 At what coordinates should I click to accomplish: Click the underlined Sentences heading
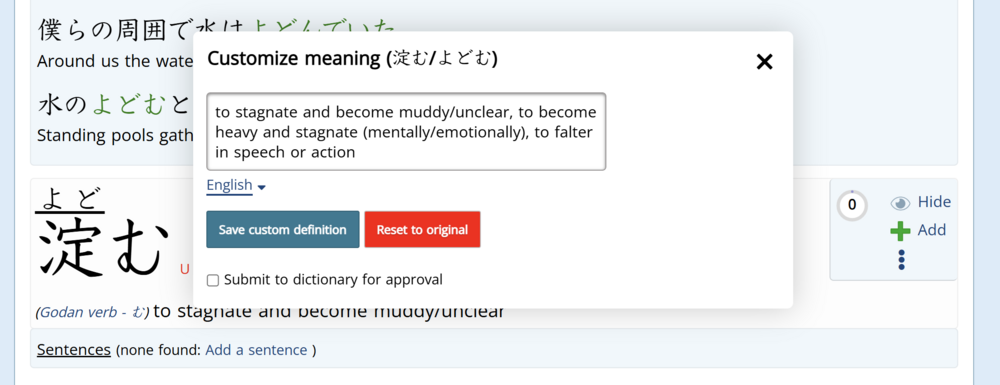click(x=74, y=349)
